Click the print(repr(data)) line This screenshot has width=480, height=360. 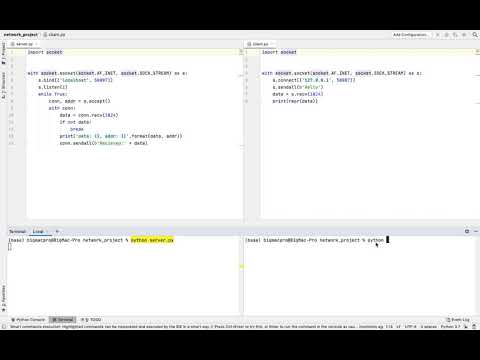point(295,101)
